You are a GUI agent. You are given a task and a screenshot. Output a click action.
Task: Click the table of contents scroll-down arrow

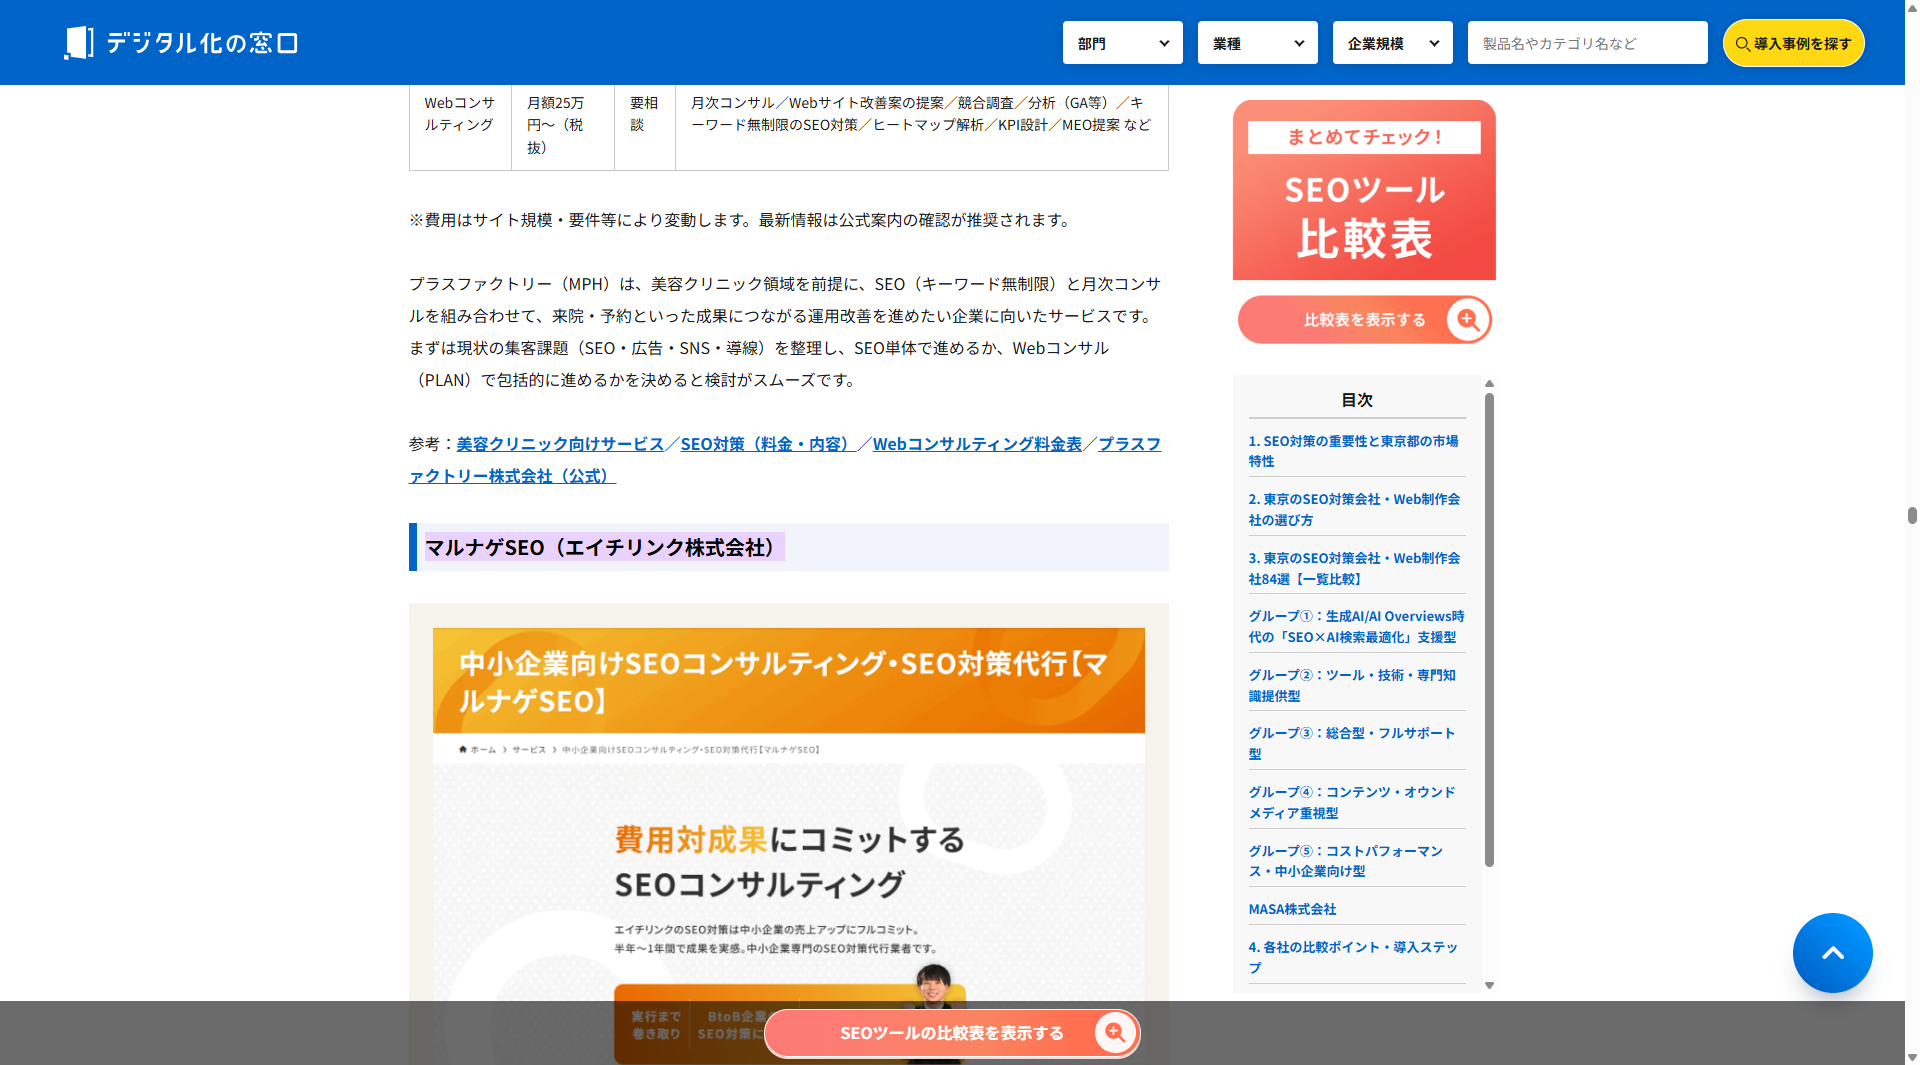pyautogui.click(x=1489, y=986)
